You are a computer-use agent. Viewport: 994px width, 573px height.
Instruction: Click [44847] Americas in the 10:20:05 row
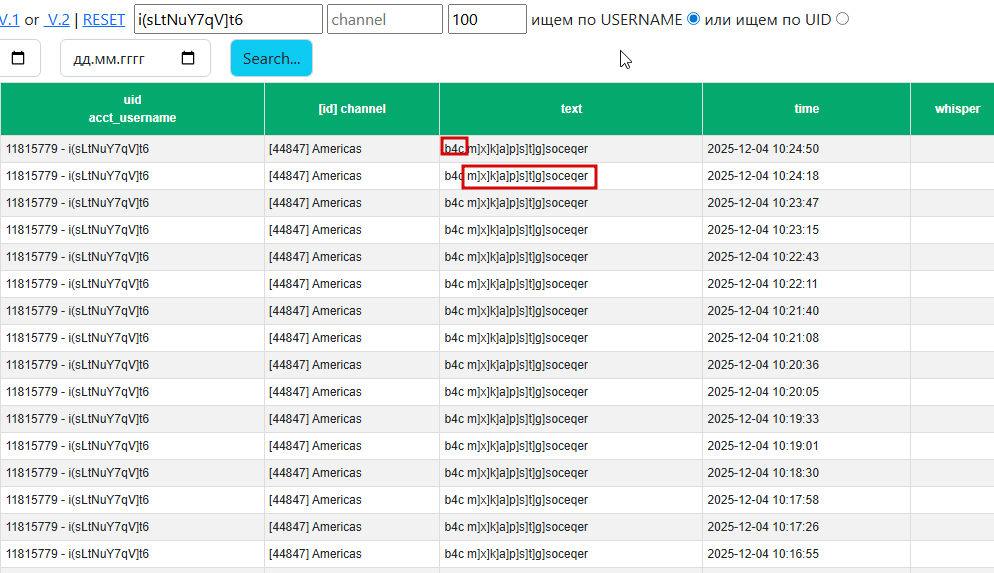315,392
